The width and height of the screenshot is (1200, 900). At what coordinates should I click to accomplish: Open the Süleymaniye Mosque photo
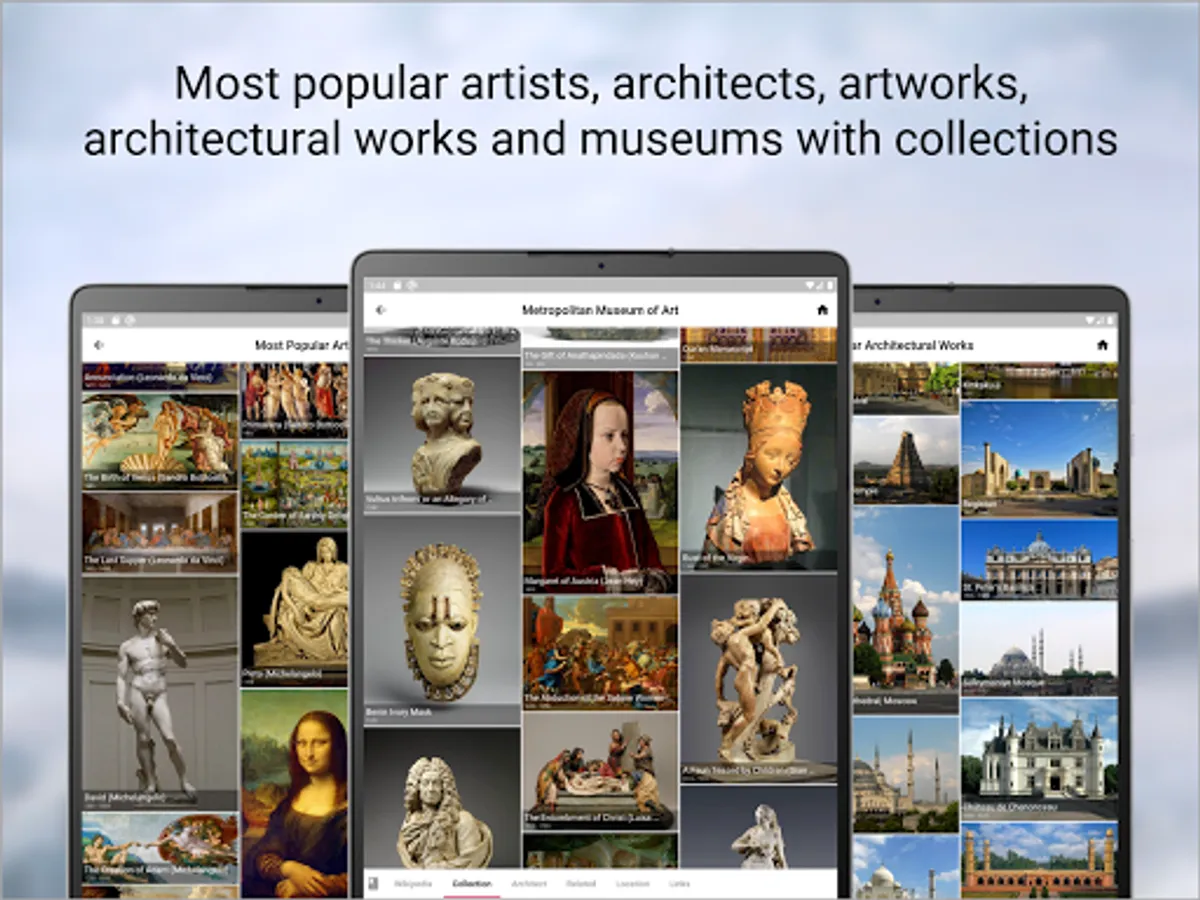(x=1039, y=648)
